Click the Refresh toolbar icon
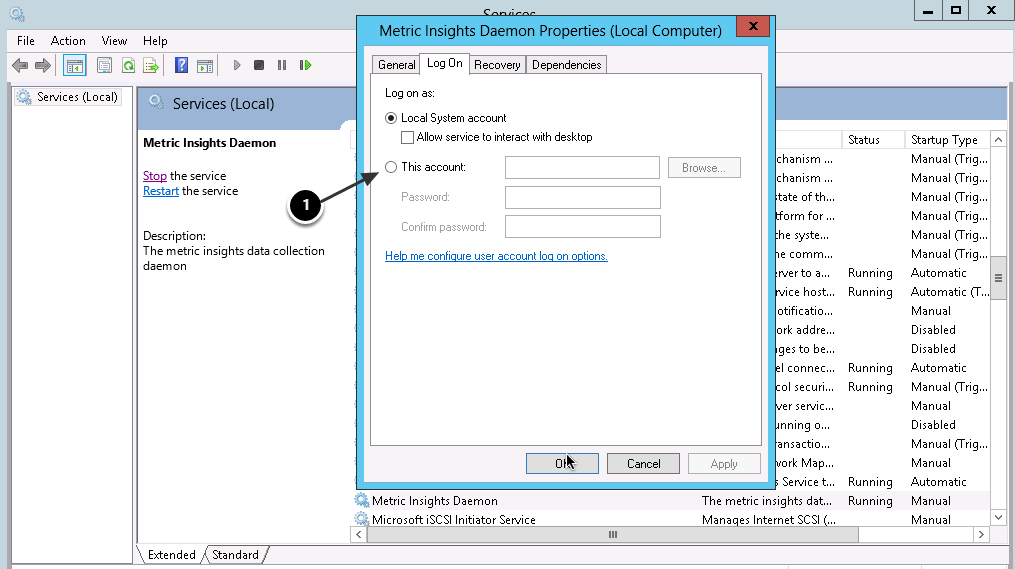 coord(128,65)
